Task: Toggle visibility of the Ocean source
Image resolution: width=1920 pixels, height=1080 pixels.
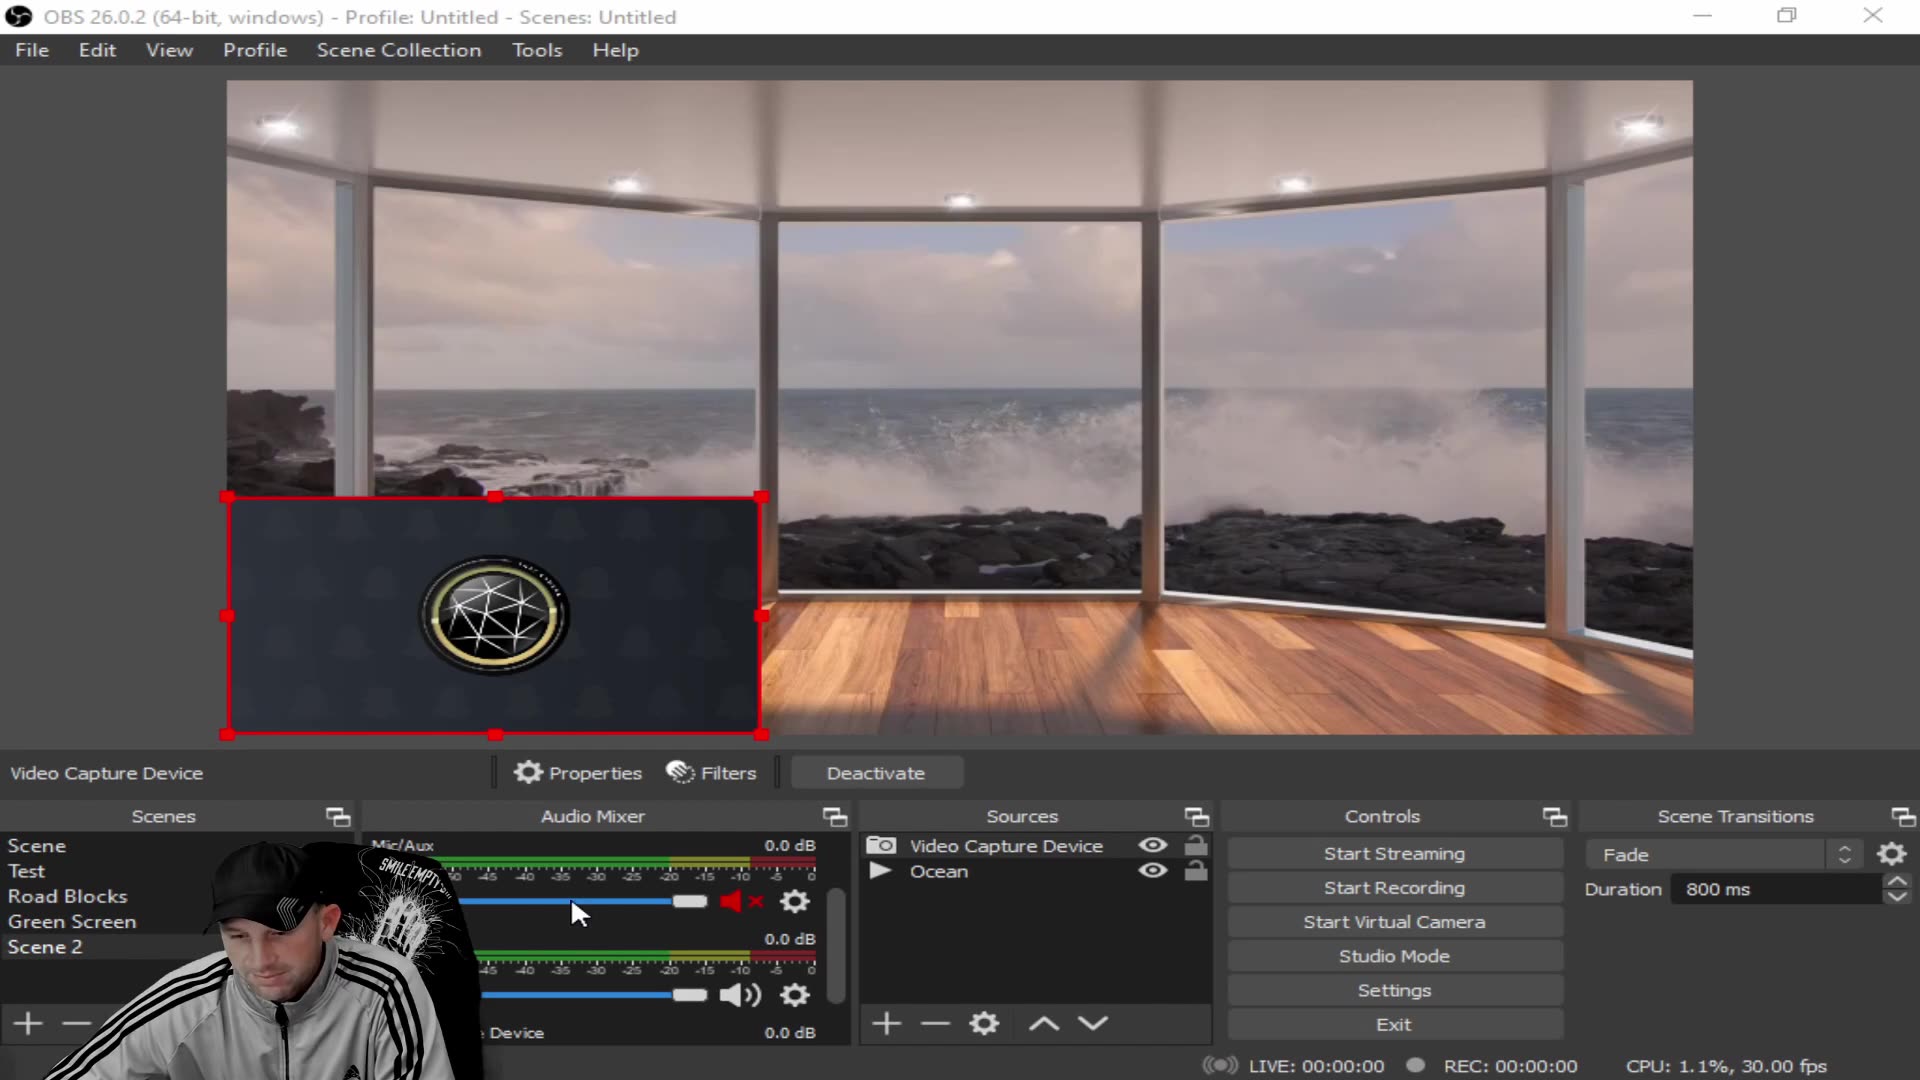Action: 1152,871
